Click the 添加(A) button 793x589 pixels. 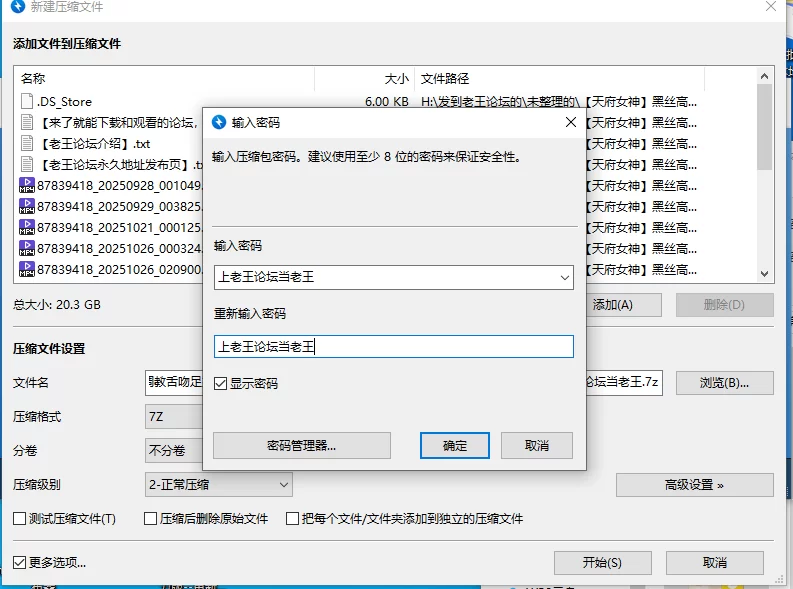pos(623,305)
